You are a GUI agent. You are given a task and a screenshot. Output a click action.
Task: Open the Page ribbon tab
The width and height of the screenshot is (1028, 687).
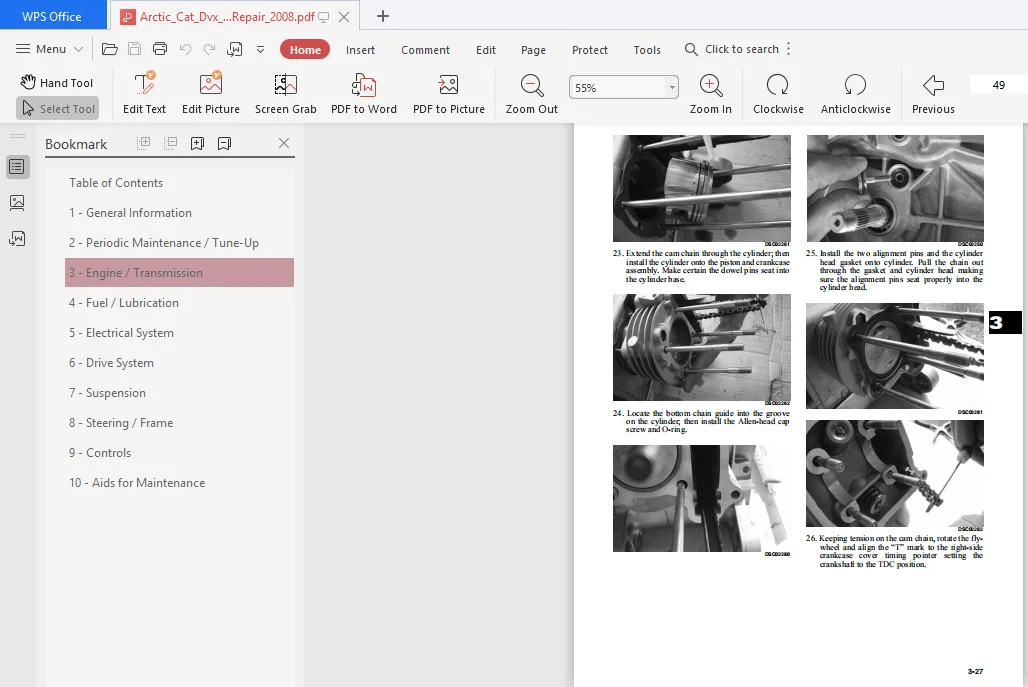click(x=533, y=50)
